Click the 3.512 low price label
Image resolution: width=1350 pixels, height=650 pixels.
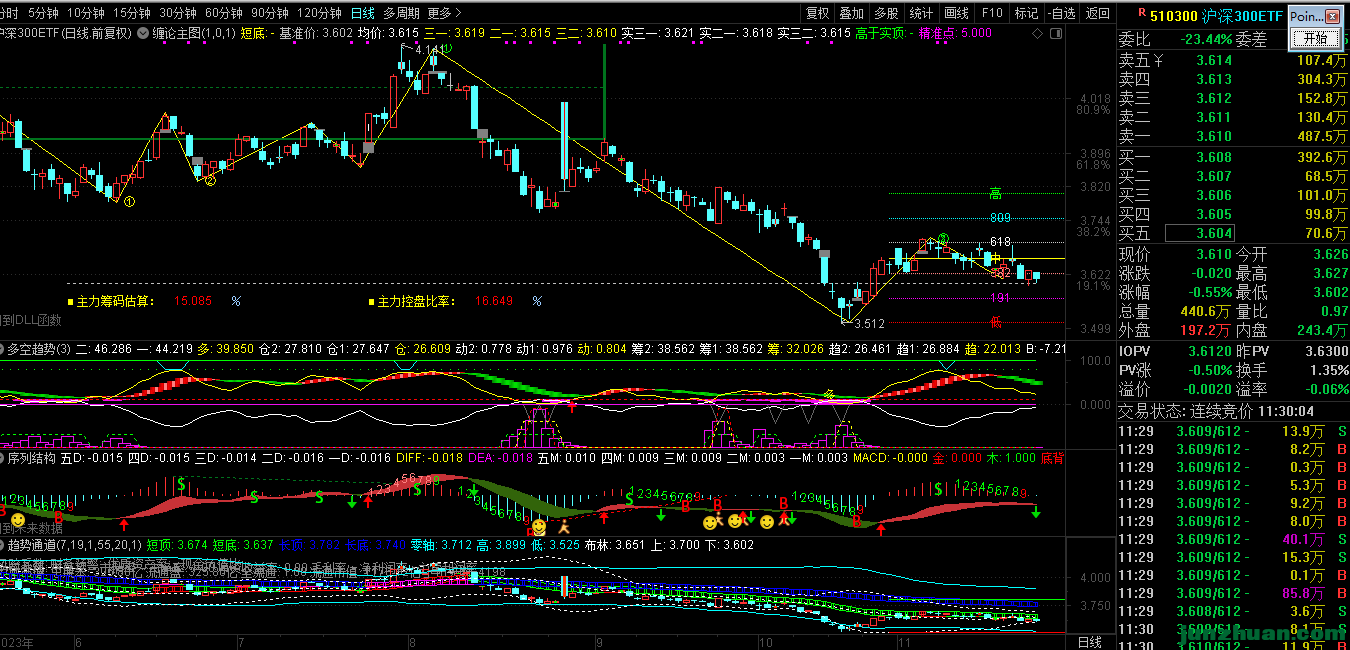(x=870, y=323)
